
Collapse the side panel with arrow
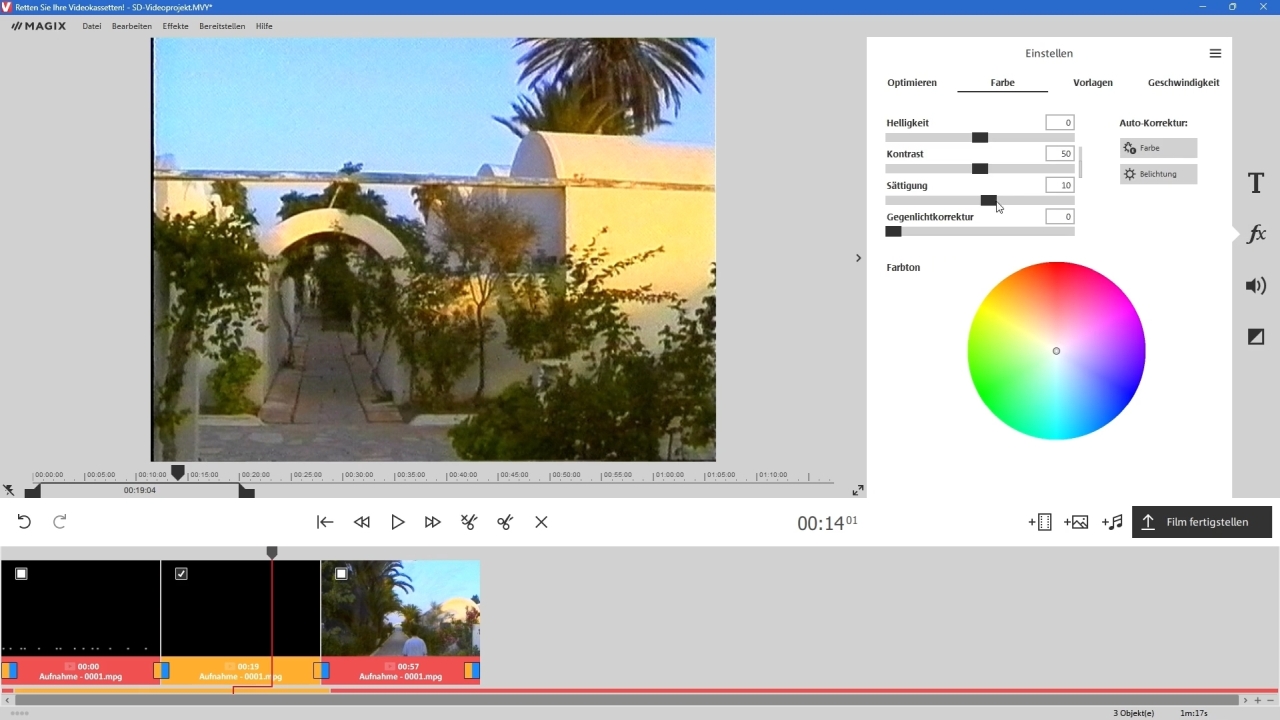(x=858, y=258)
